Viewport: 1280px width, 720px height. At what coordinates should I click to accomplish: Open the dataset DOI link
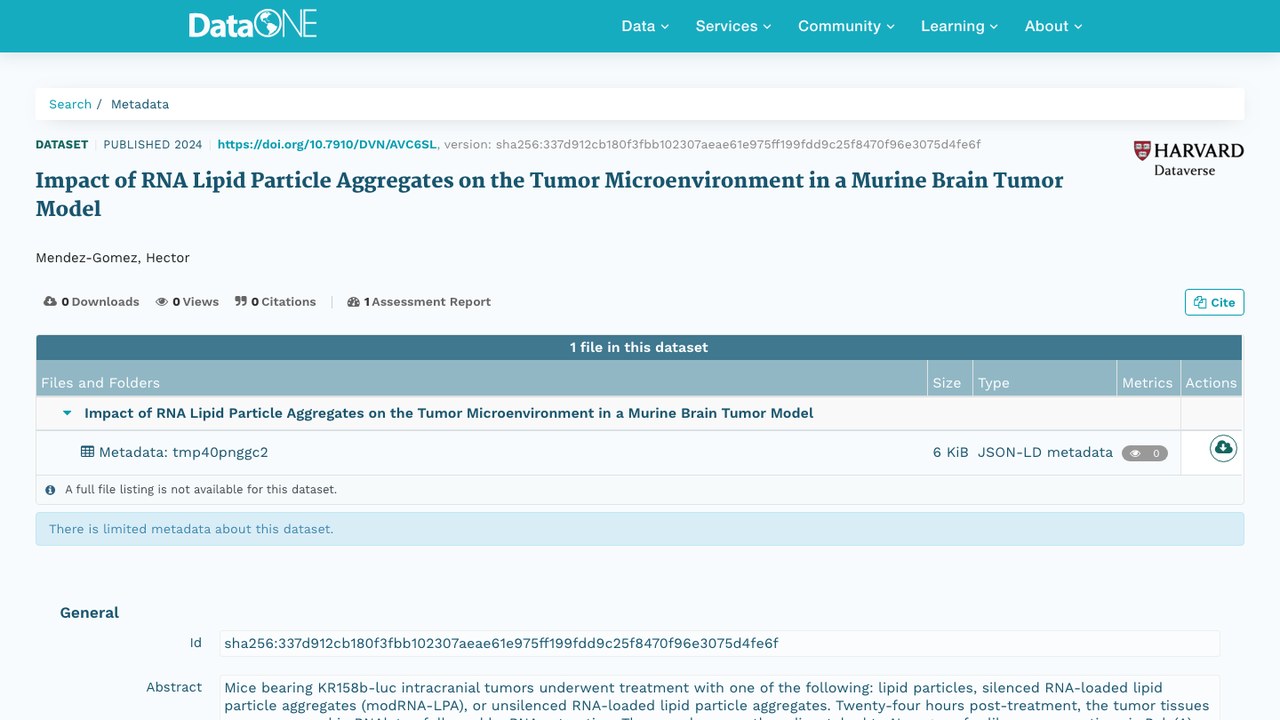click(x=327, y=144)
